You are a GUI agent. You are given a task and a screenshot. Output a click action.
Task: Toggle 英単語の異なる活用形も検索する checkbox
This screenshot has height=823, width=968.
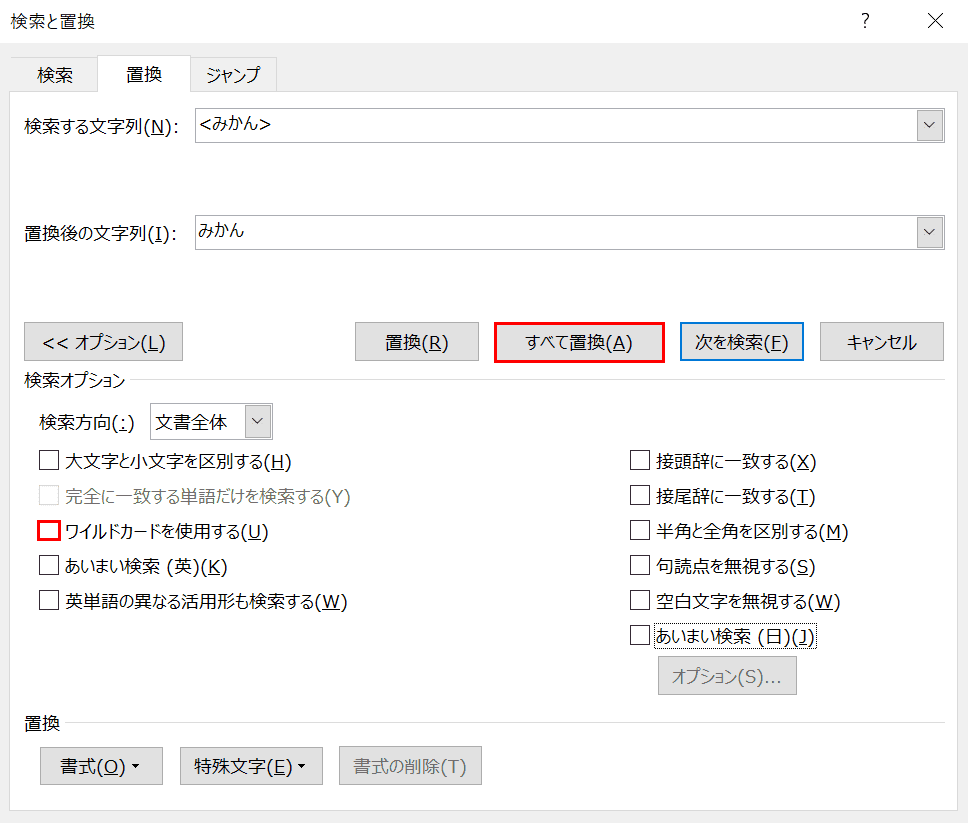click(x=49, y=600)
